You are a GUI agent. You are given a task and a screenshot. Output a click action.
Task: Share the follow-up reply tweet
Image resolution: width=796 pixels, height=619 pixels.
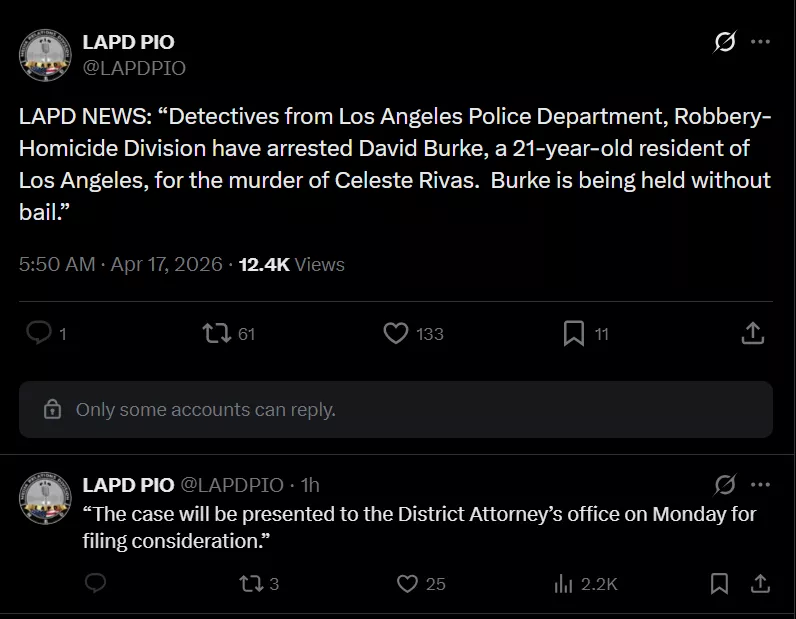pyautogui.click(x=759, y=583)
